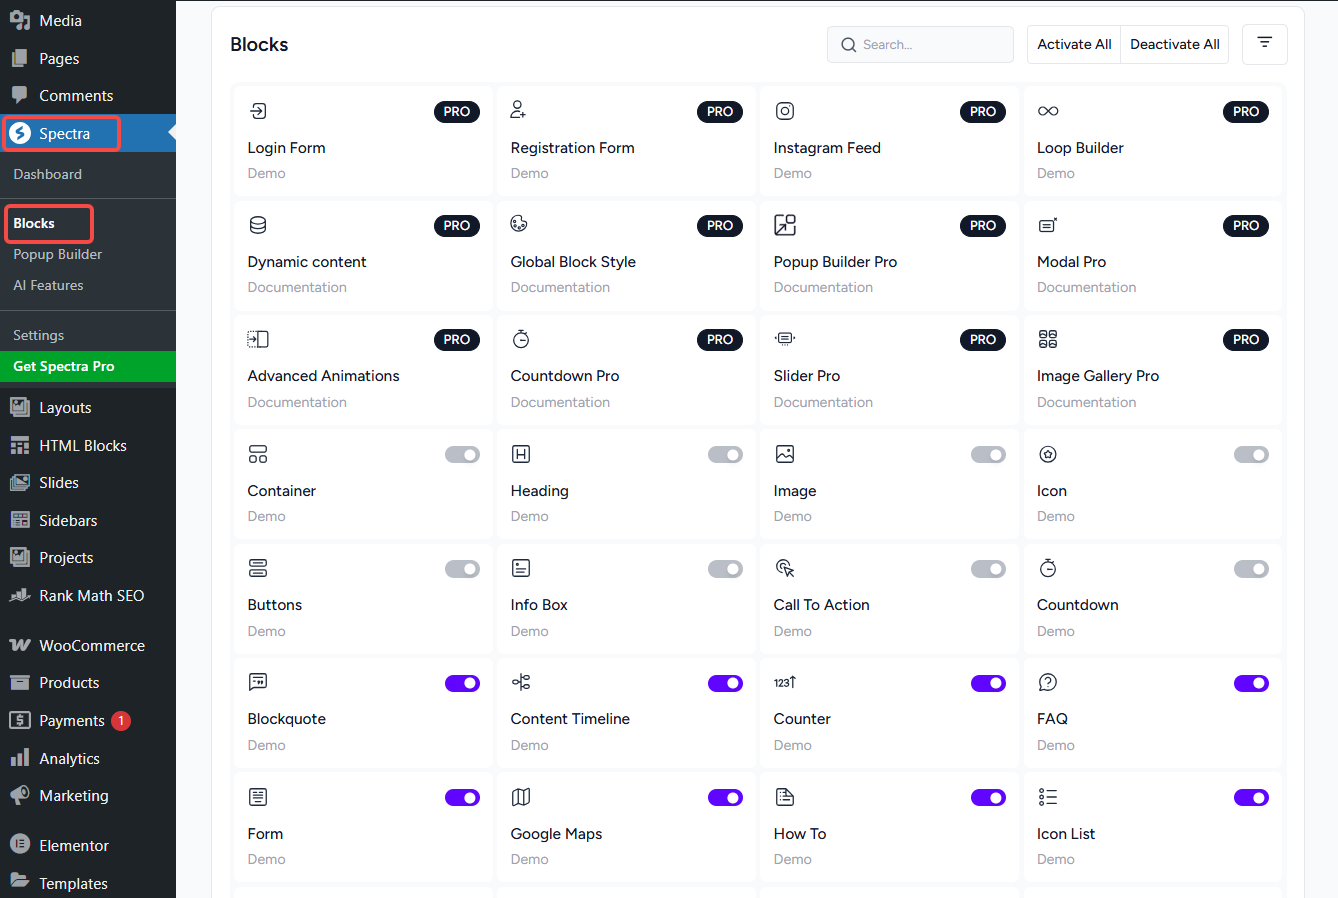This screenshot has width=1338, height=898.
Task: Disable the Blockquote block toggle
Action: click(462, 683)
